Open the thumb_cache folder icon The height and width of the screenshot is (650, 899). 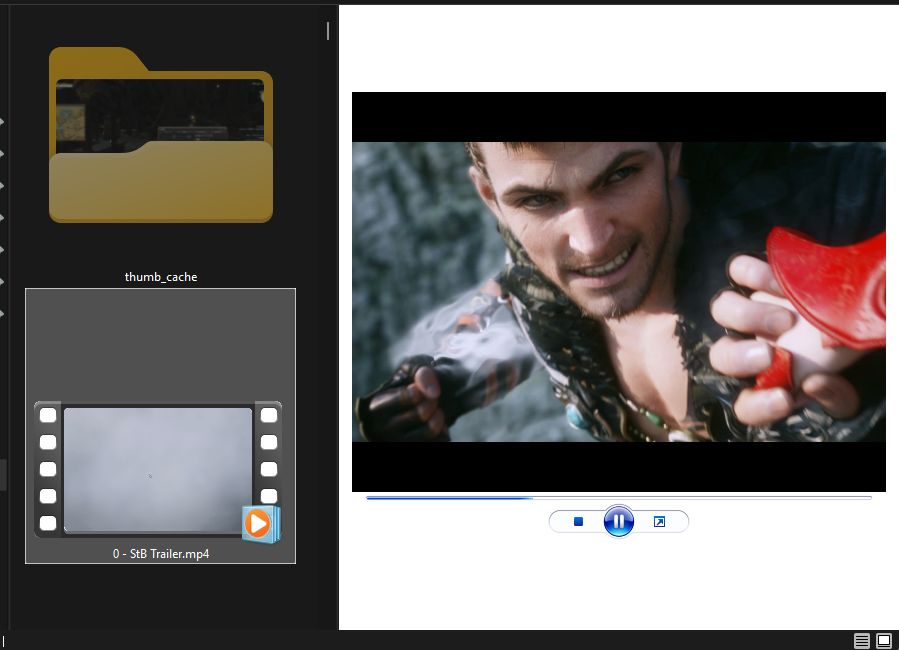[161, 135]
